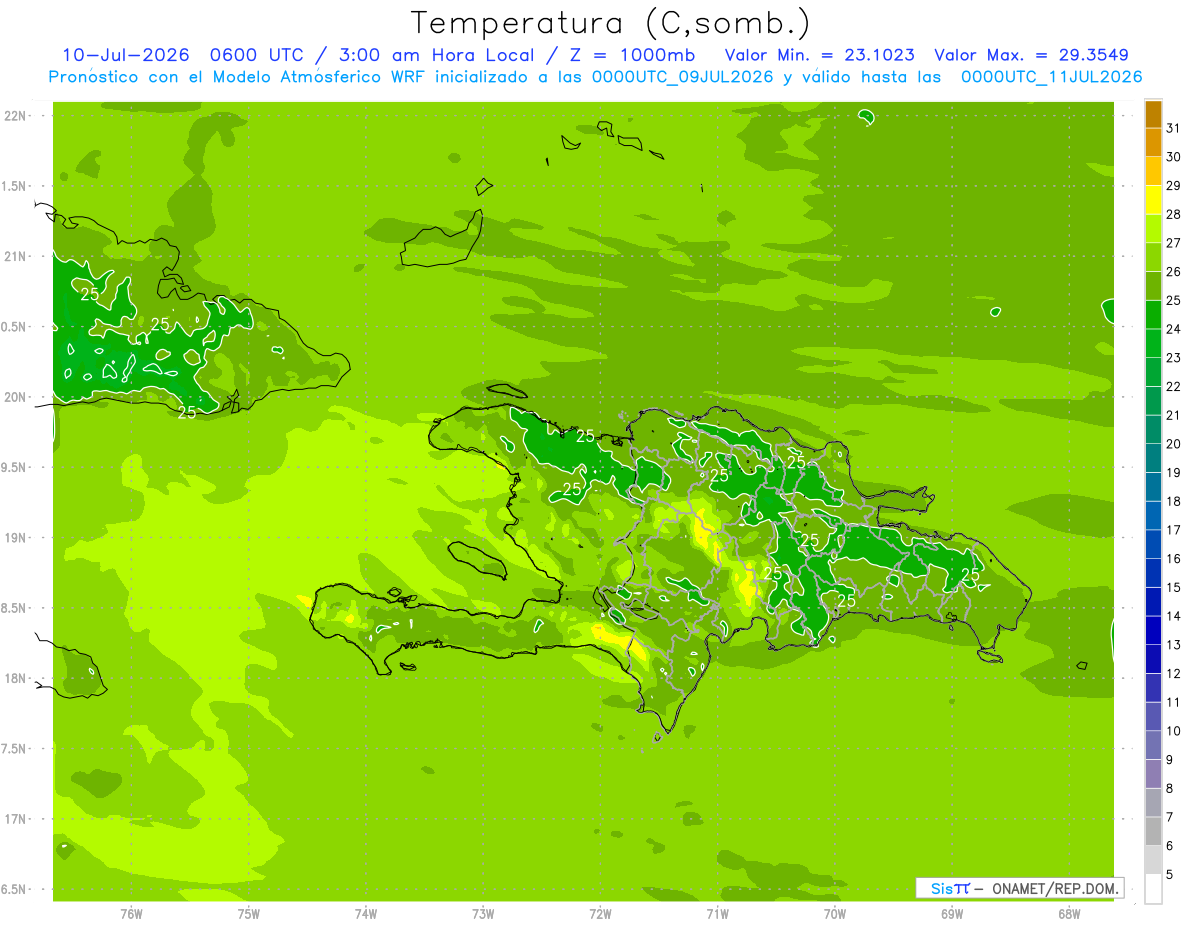Pick the yellow swatch between 28 and 29
1200x927 pixels.
pyautogui.click(x=1153, y=201)
